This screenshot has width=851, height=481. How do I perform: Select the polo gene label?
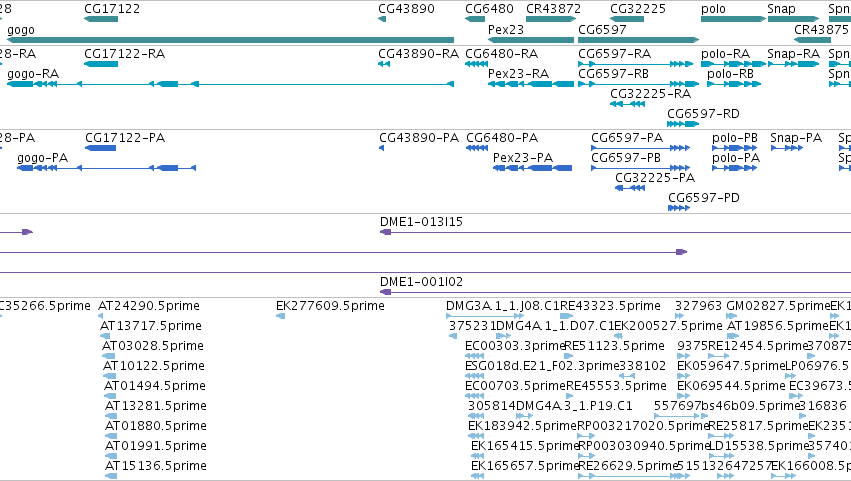713,9
